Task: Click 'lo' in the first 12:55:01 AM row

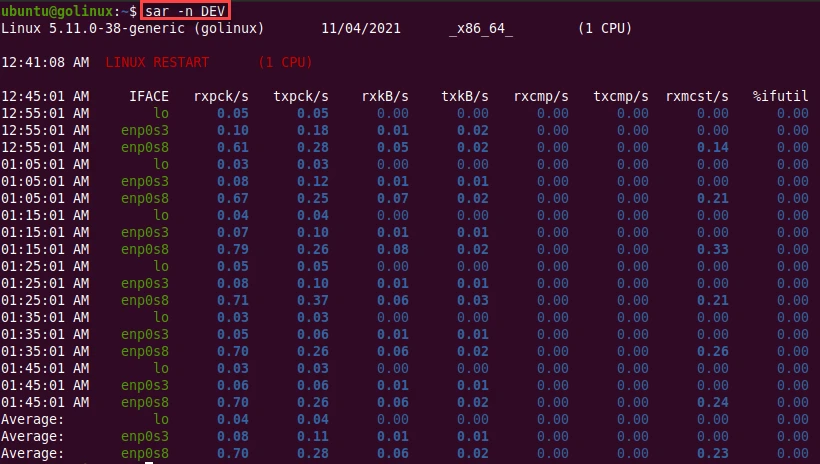Action: point(161,113)
